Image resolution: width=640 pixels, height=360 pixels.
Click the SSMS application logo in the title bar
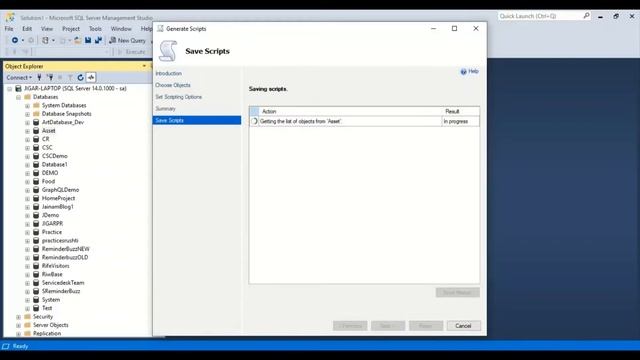click(x=10, y=17)
